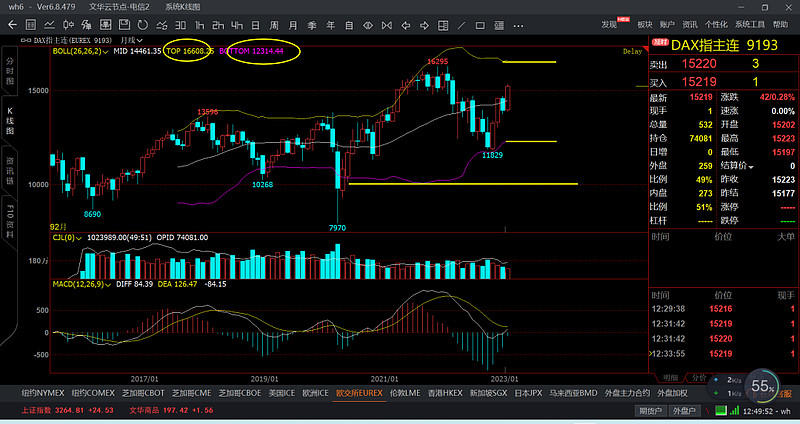800x424 pixels.
Task: Open the 个性化 menu
Action: point(716,24)
